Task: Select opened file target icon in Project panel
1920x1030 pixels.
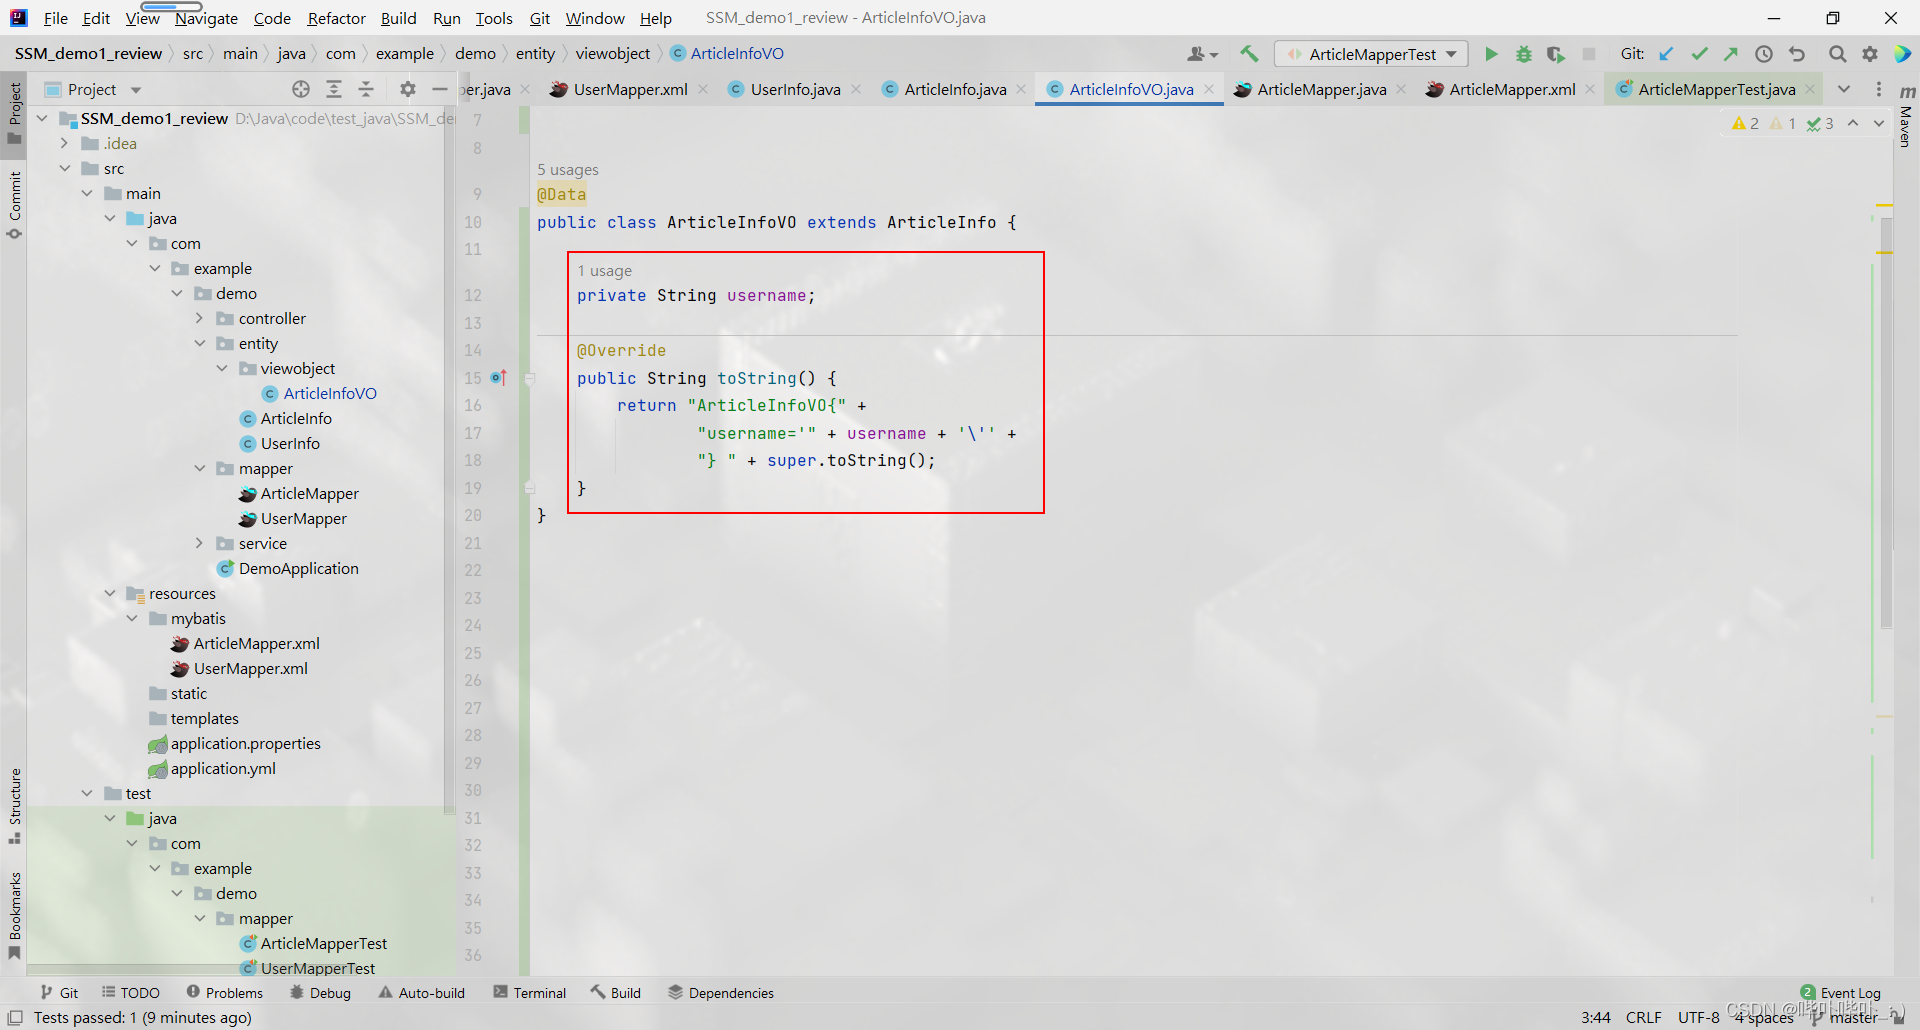Action: [x=301, y=89]
